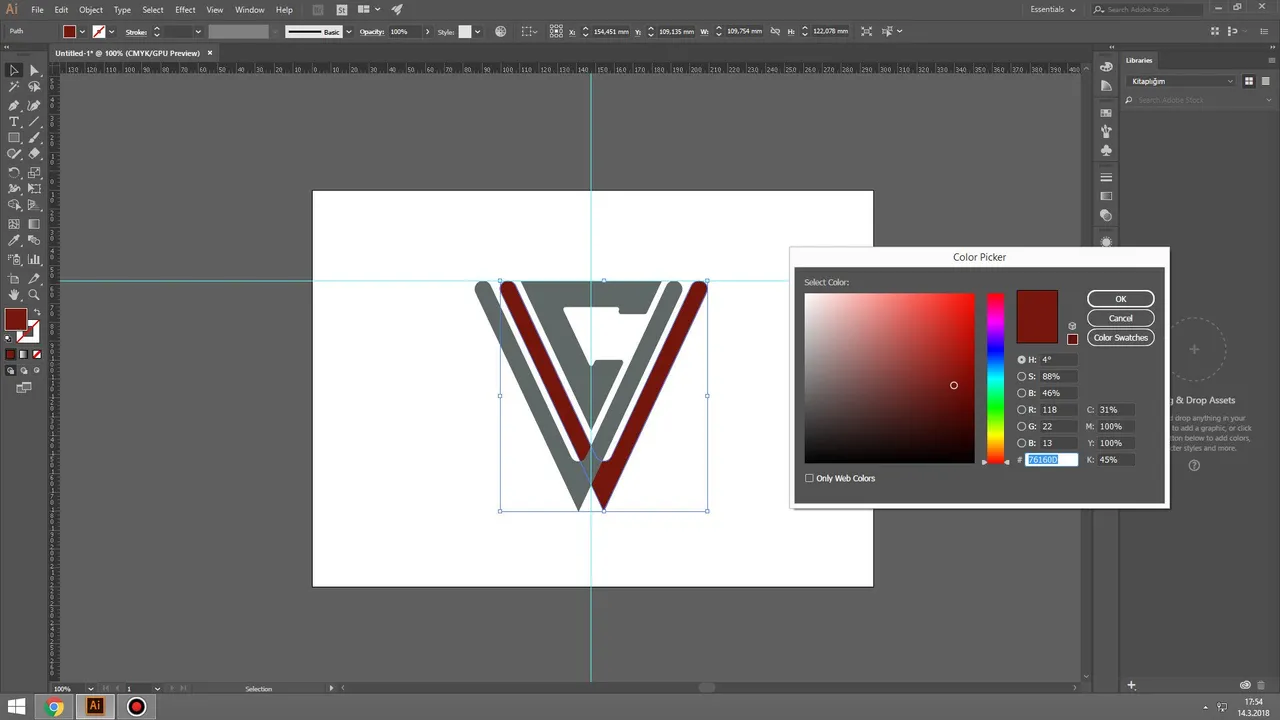Open the Brushes panel icon
This screenshot has height=720, width=1280.
(x=1106, y=131)
